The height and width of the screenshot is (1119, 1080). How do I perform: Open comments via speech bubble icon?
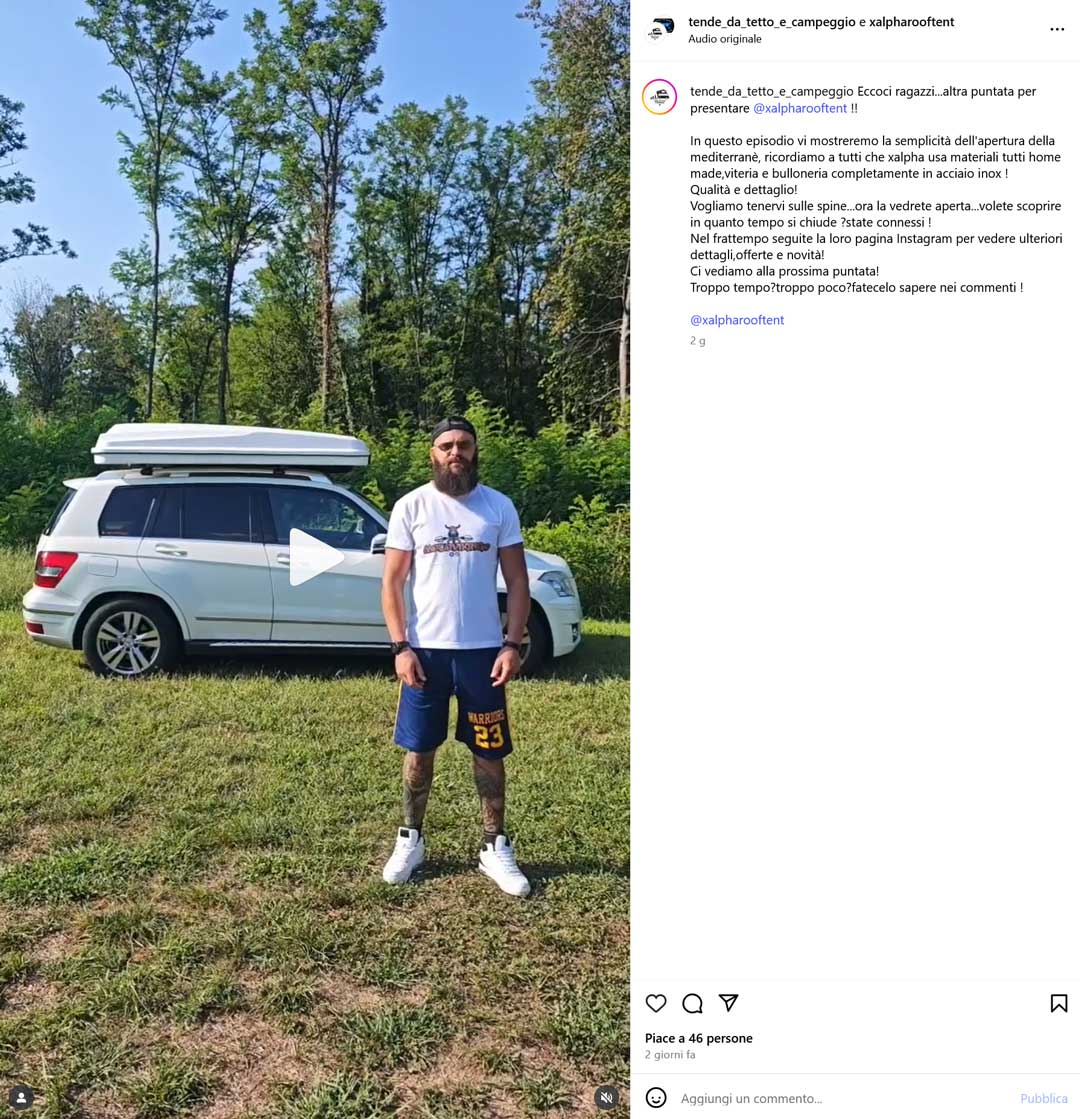[692, 1003]
